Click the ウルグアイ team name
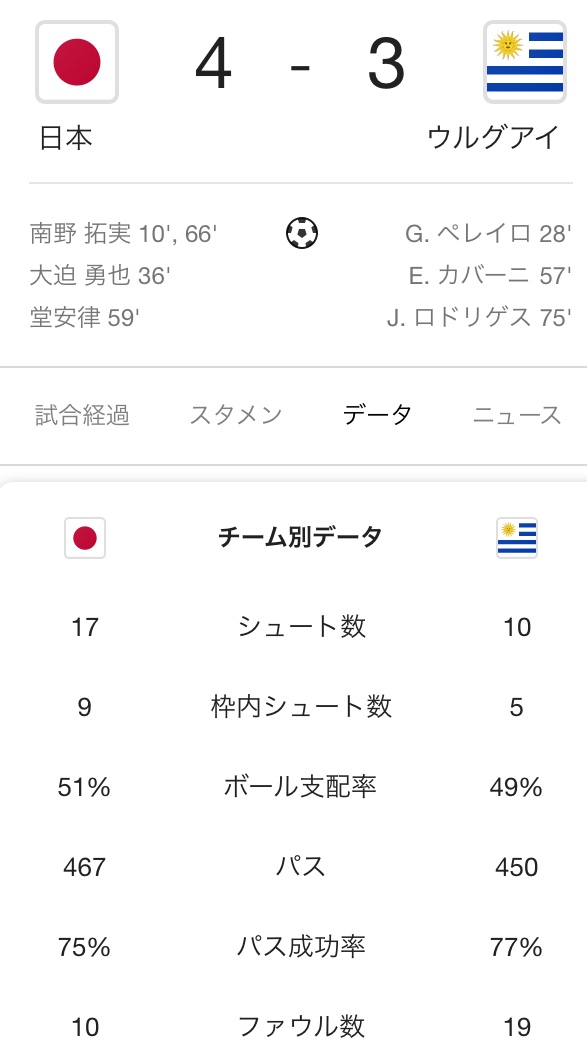Viewport: 587px width, 1042px height. coord(493,138)
